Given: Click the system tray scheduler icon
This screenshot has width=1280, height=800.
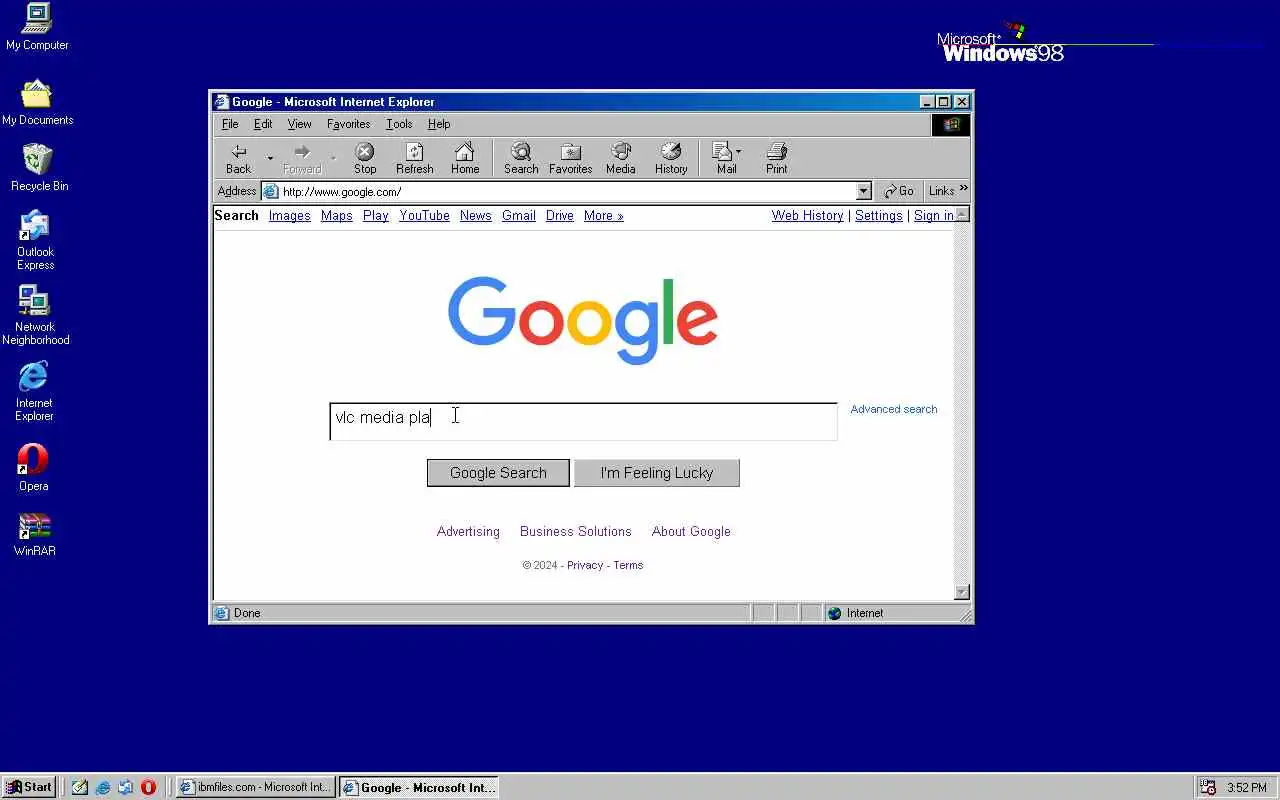Looking at the screenshot, I should pyautogui.click(x=1208, y=787).
